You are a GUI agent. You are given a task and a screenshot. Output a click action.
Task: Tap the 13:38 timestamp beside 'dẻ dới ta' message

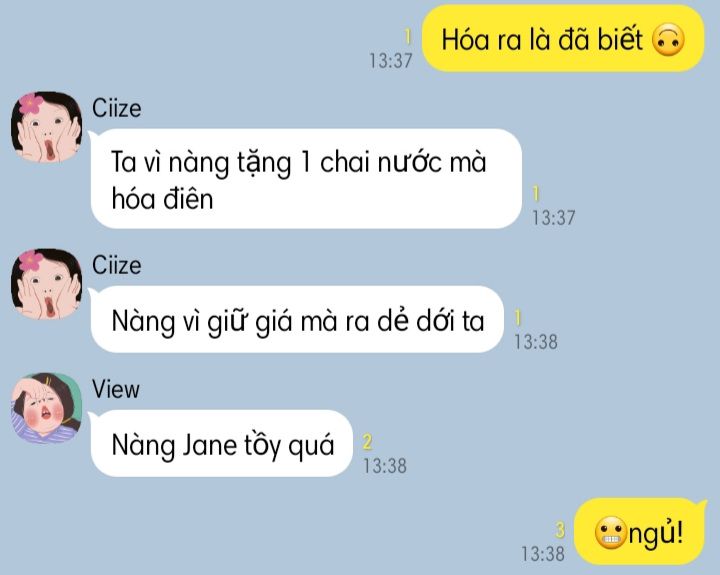pos(535,342)
